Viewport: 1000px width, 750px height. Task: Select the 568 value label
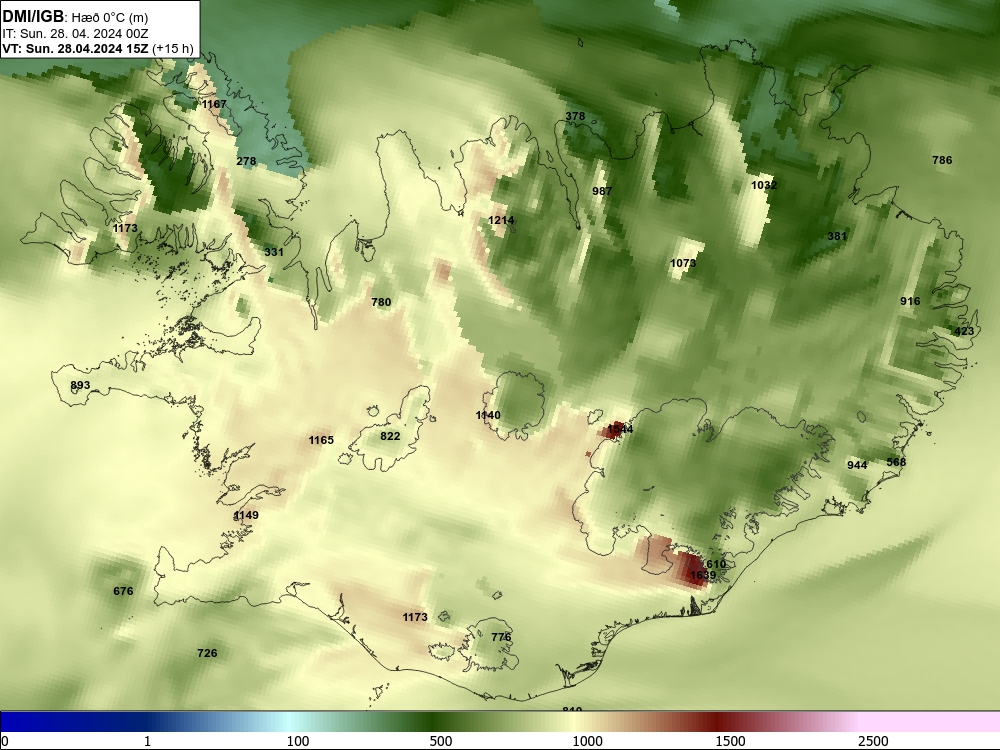[896, 462]
